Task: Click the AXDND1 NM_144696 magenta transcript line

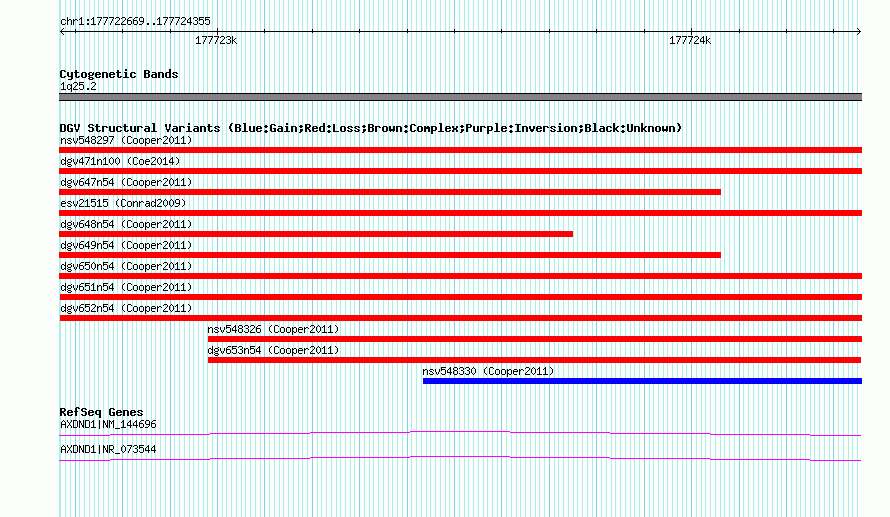Action: click(460, 434)
